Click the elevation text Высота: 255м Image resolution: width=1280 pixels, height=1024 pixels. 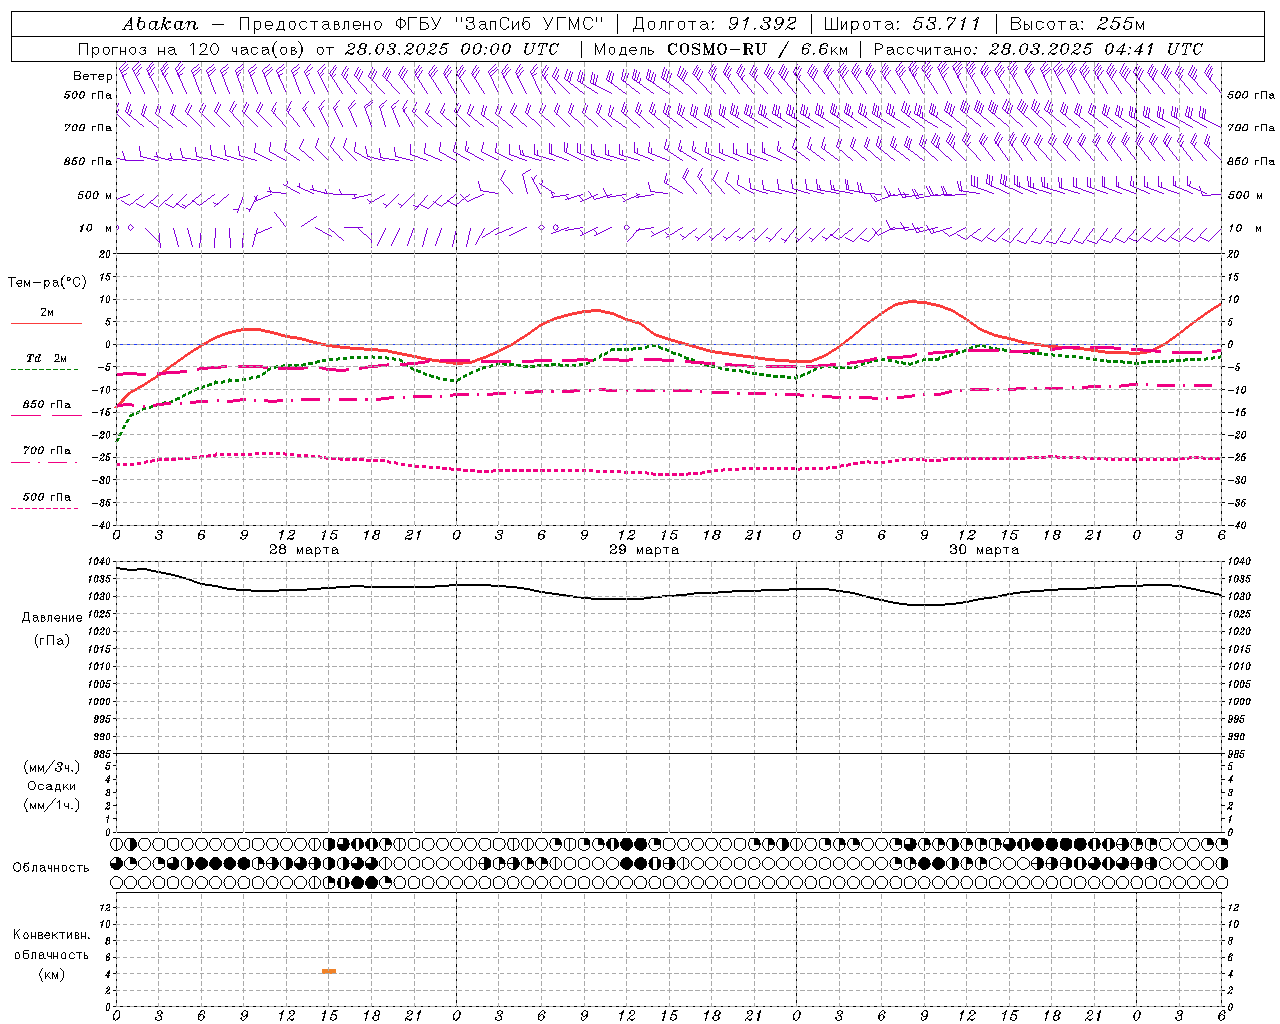tap(1077, 24)
